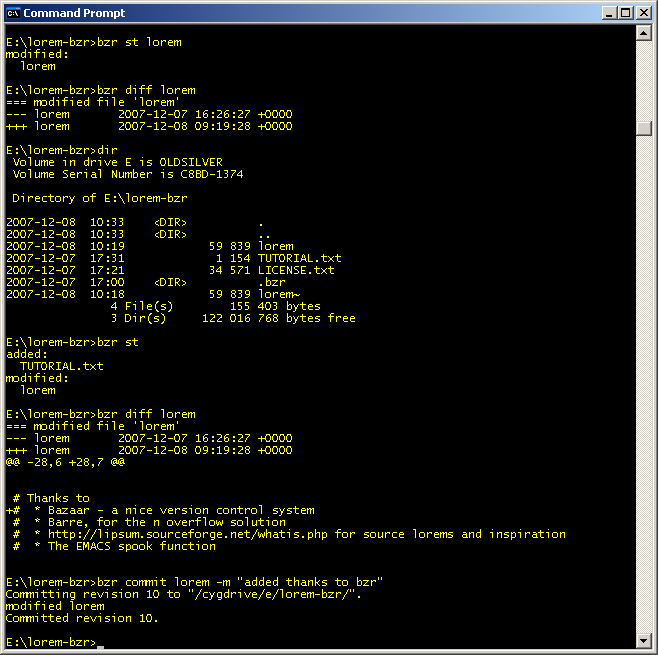The image size is (658, 655).
Task: Click 'Volume in drive E is OLDSILVER' line
Action: click(118, 162)
